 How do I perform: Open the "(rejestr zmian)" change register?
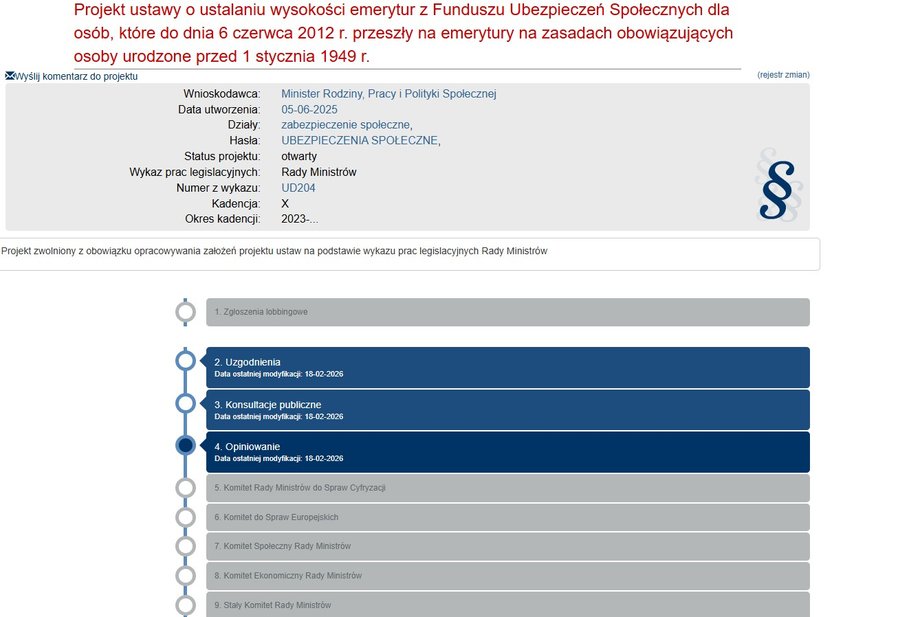point(785,74)
